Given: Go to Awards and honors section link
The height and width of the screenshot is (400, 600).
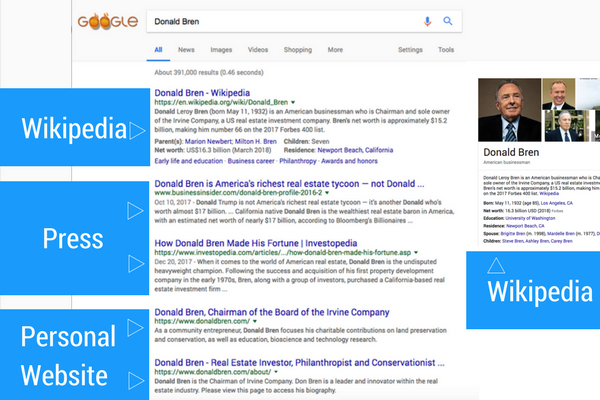Looking at the screenshot, I should (x=349, y=161).
